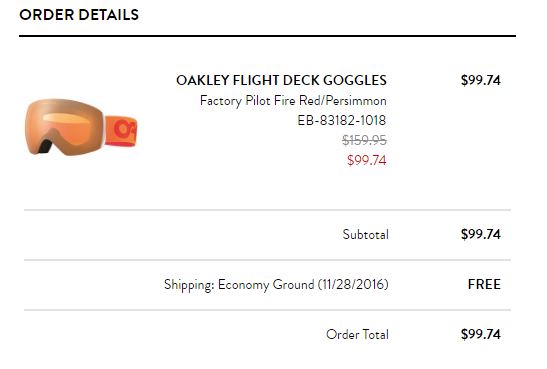Click the black rule under ORDER DETAILS
547x369 pixels.
(x=267, y=36)
